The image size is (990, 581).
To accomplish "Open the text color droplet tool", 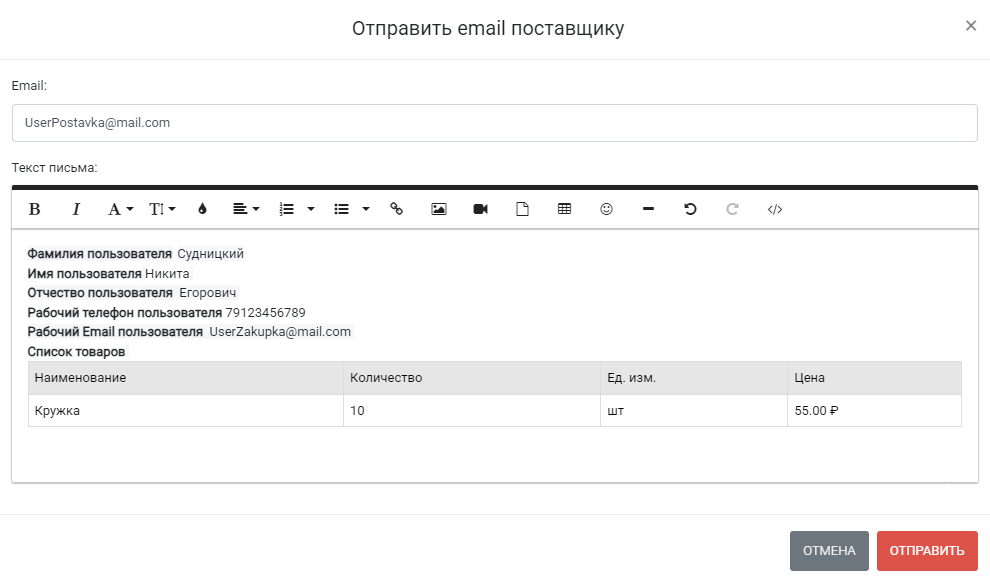I will [x=202, y=209].
